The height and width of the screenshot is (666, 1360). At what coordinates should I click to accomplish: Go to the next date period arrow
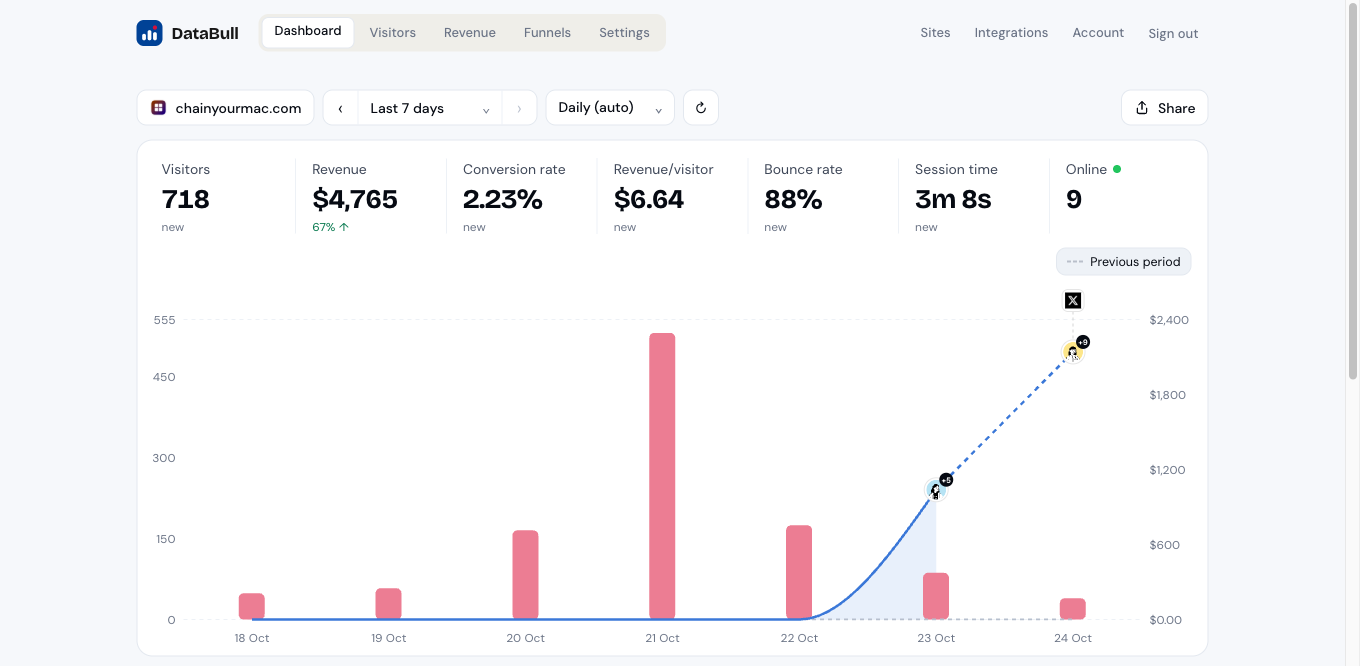click(x=519, y=108)
